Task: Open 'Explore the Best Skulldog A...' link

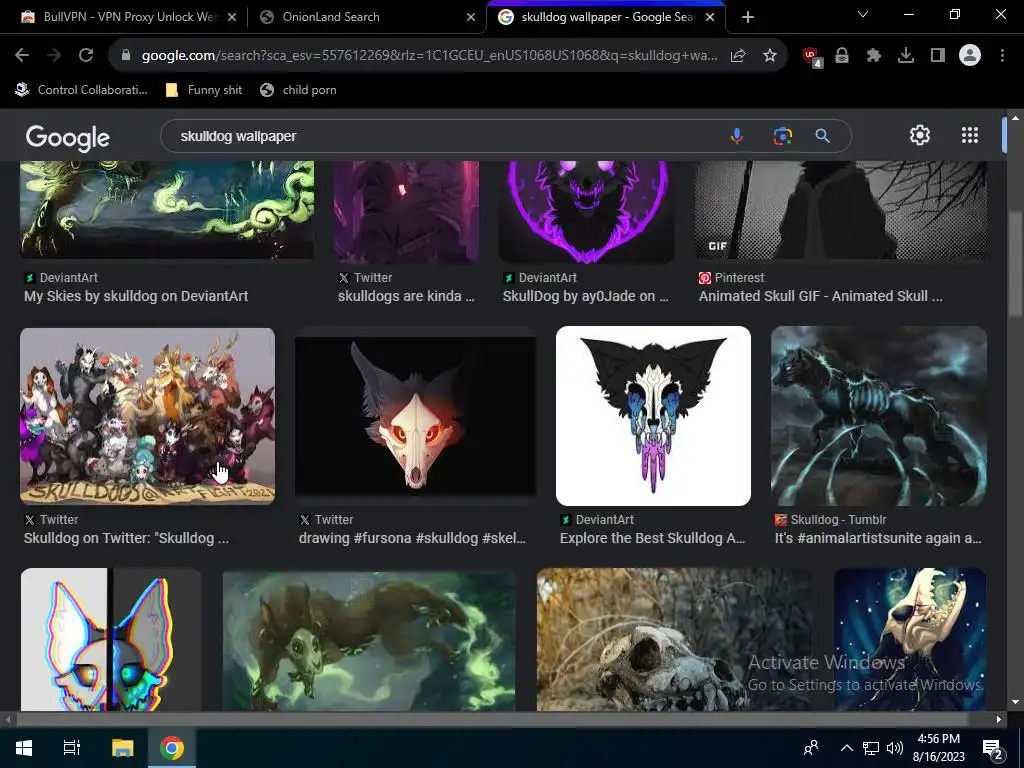Action: click(652, 538)
